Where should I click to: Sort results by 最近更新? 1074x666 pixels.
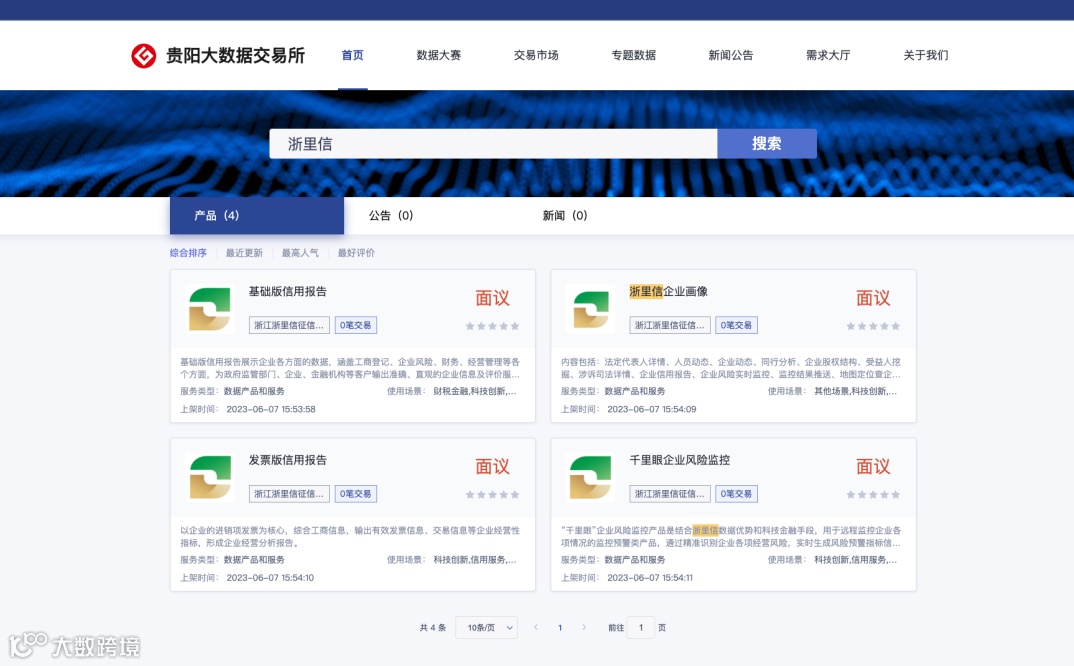click(245, 253)
